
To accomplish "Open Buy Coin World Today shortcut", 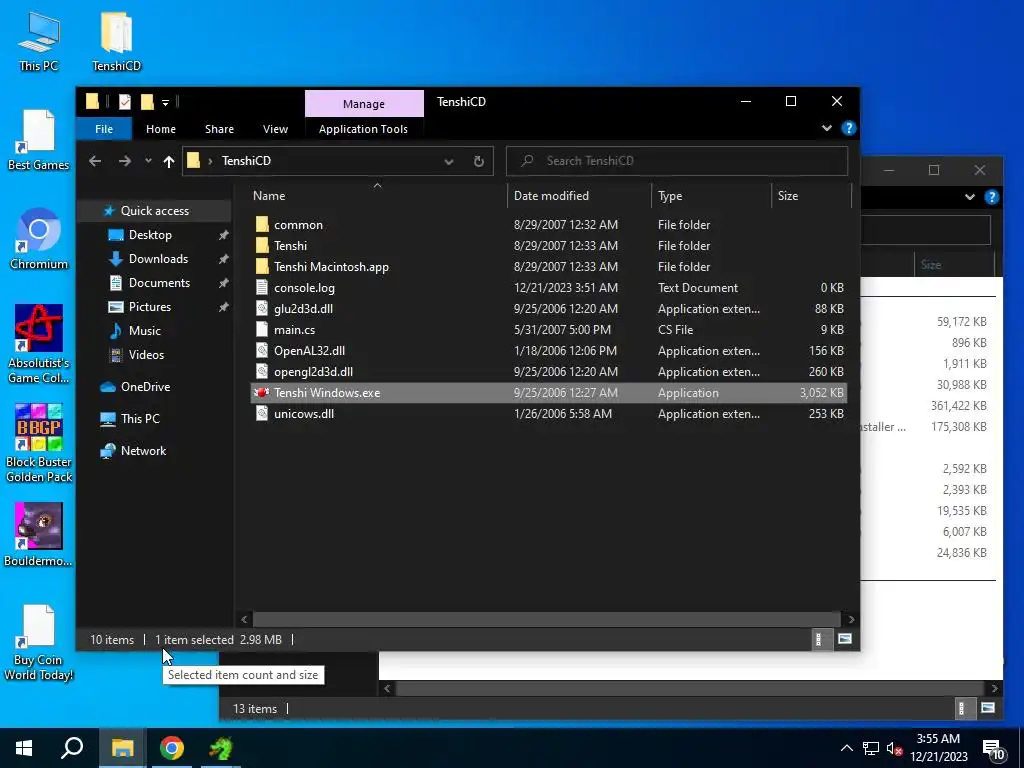I will click(x=39, y=643).
